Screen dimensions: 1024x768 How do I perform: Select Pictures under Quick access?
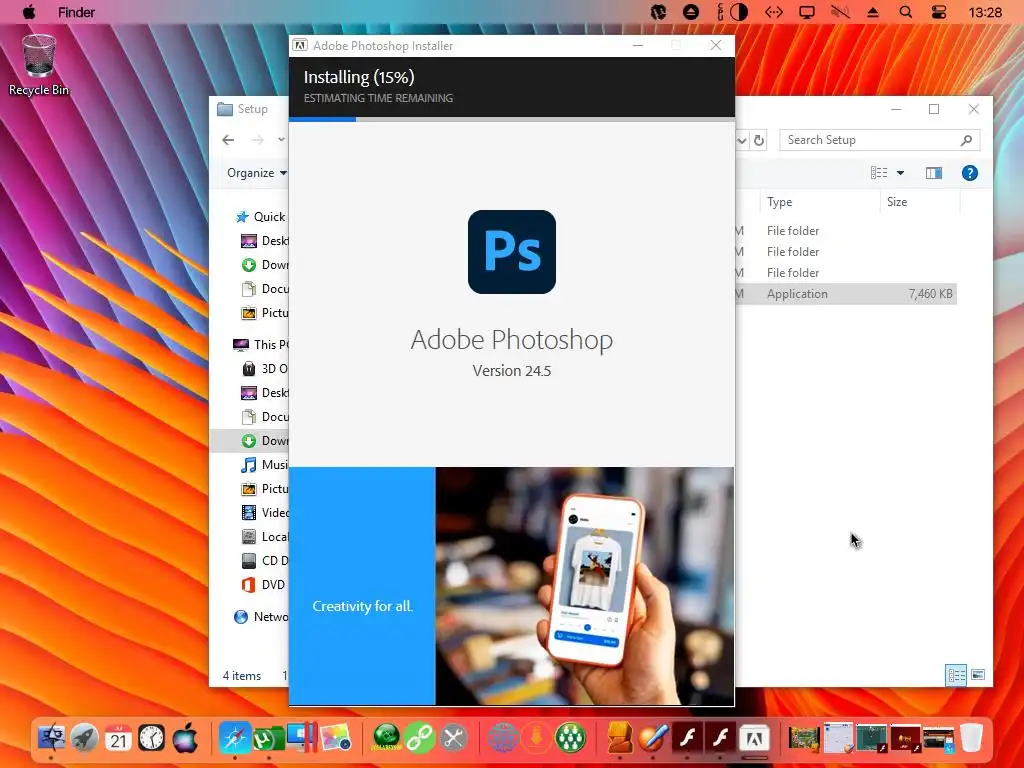pyautogui.click(x=265, y=313)
